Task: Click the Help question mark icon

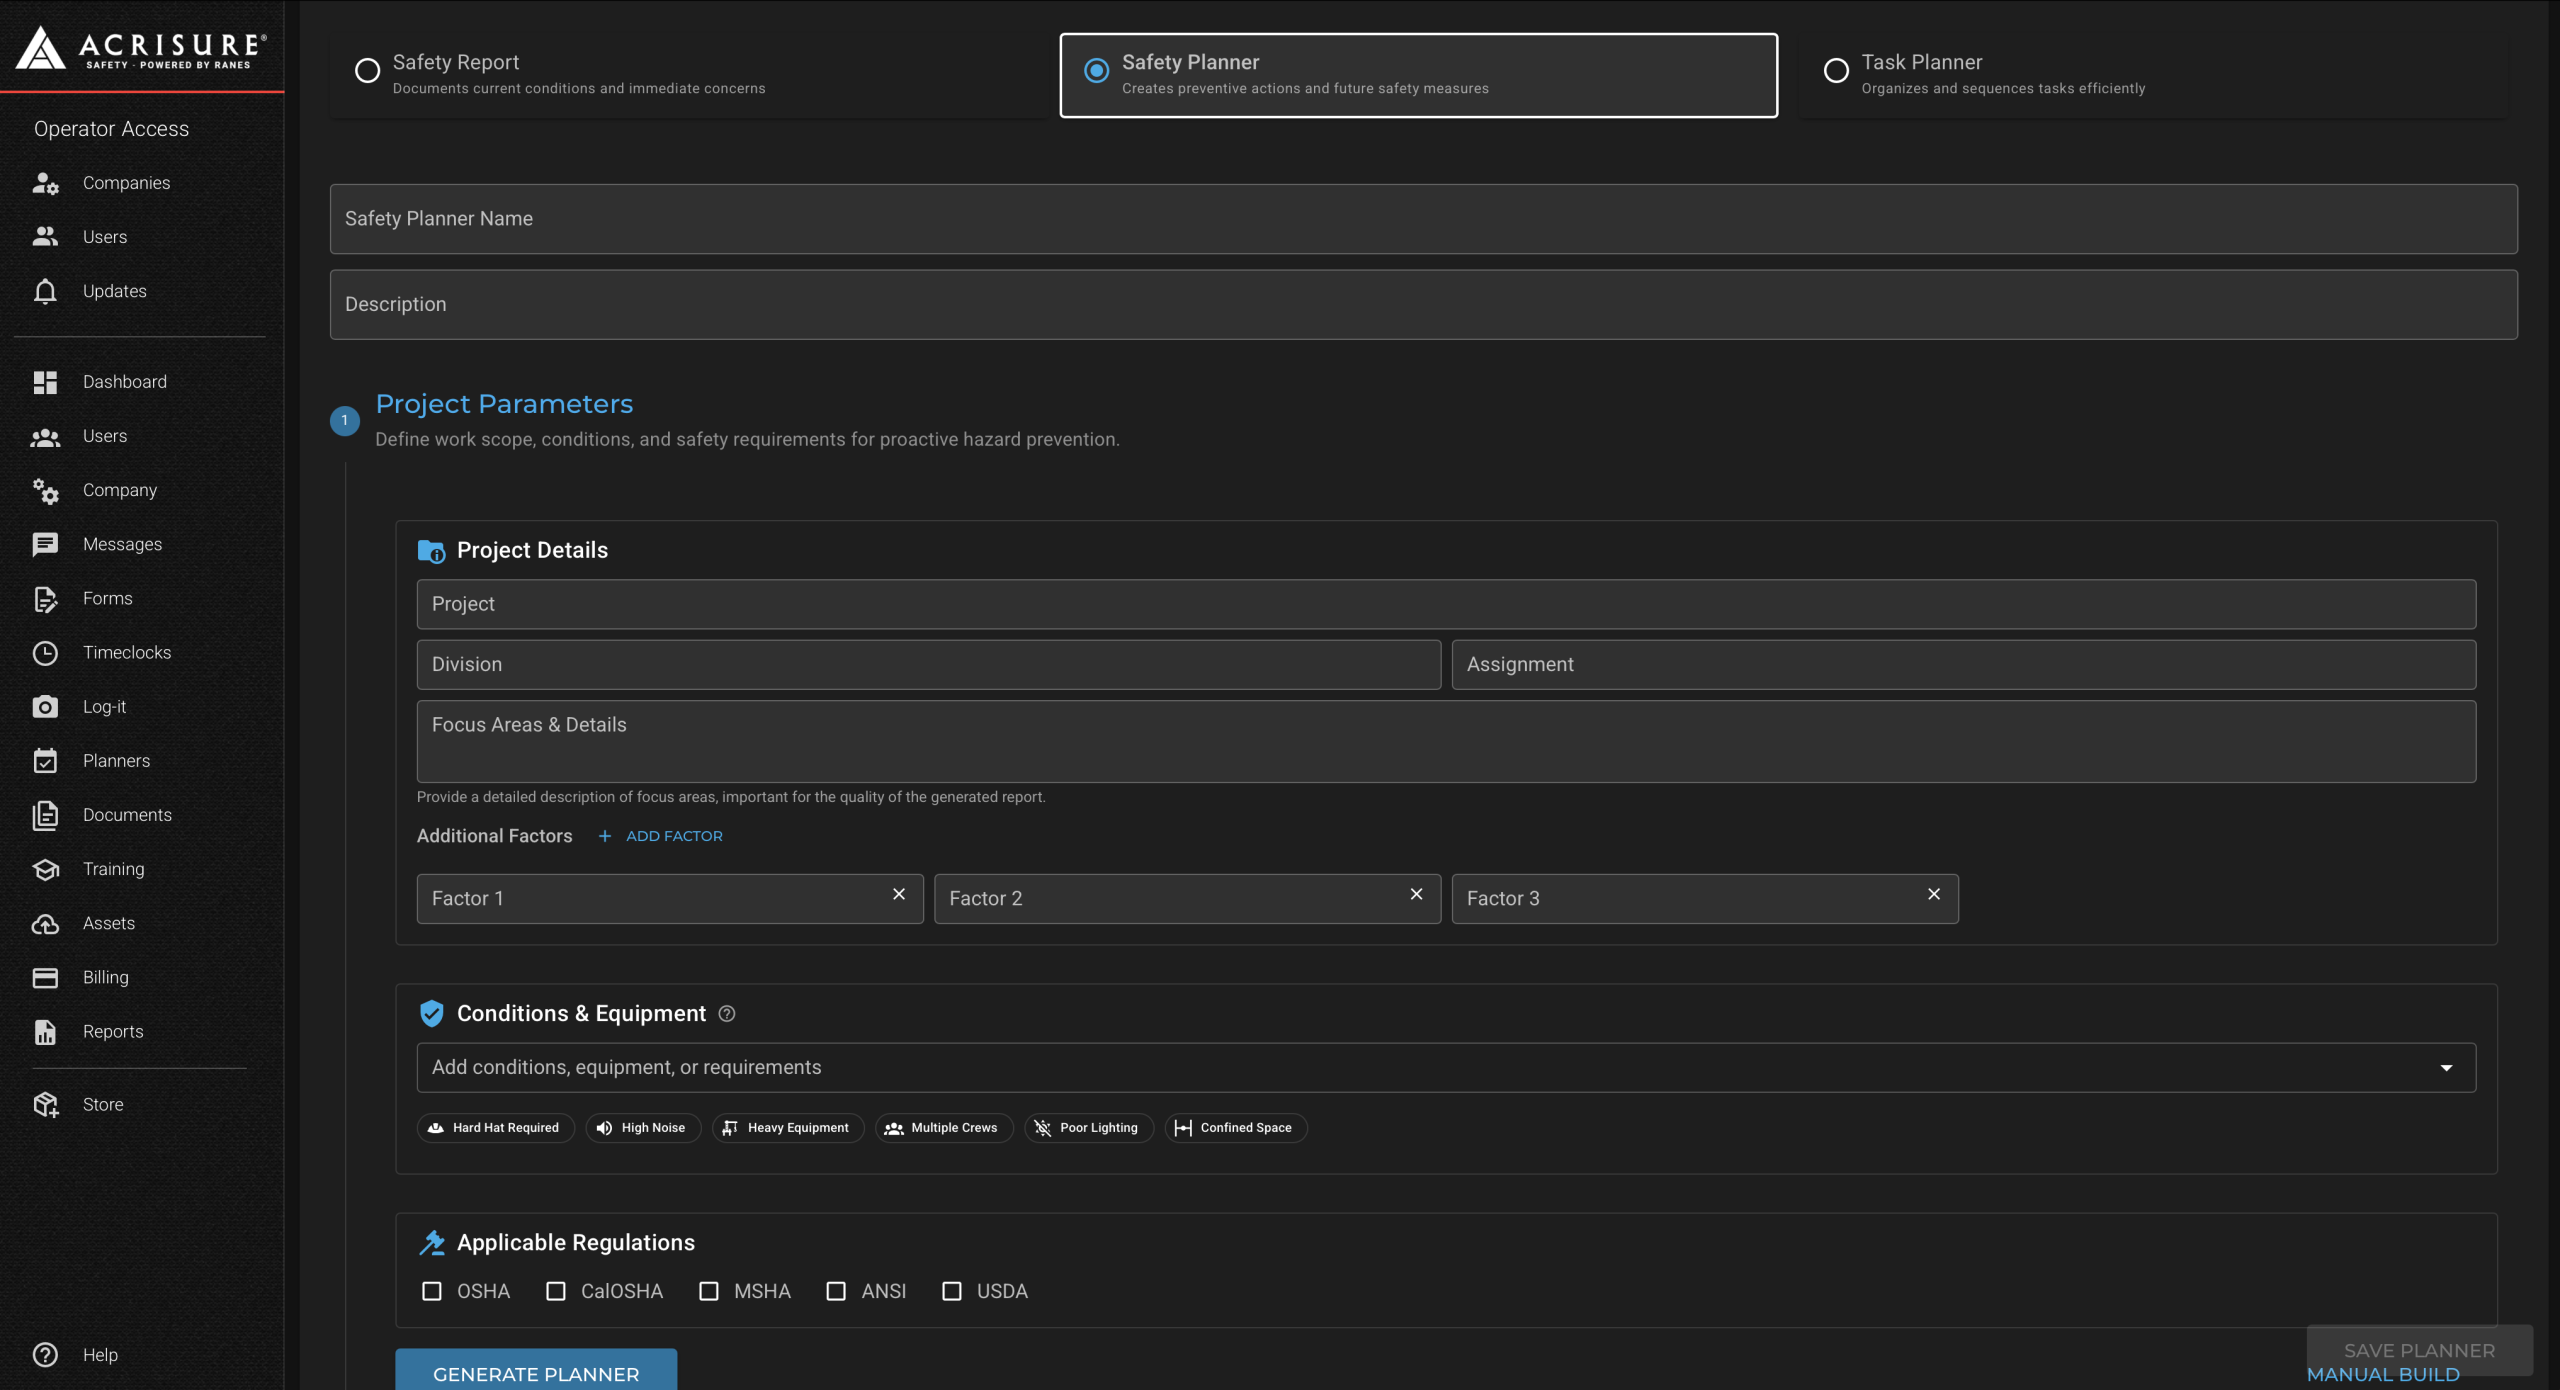Action: [x=45, y=1354]
